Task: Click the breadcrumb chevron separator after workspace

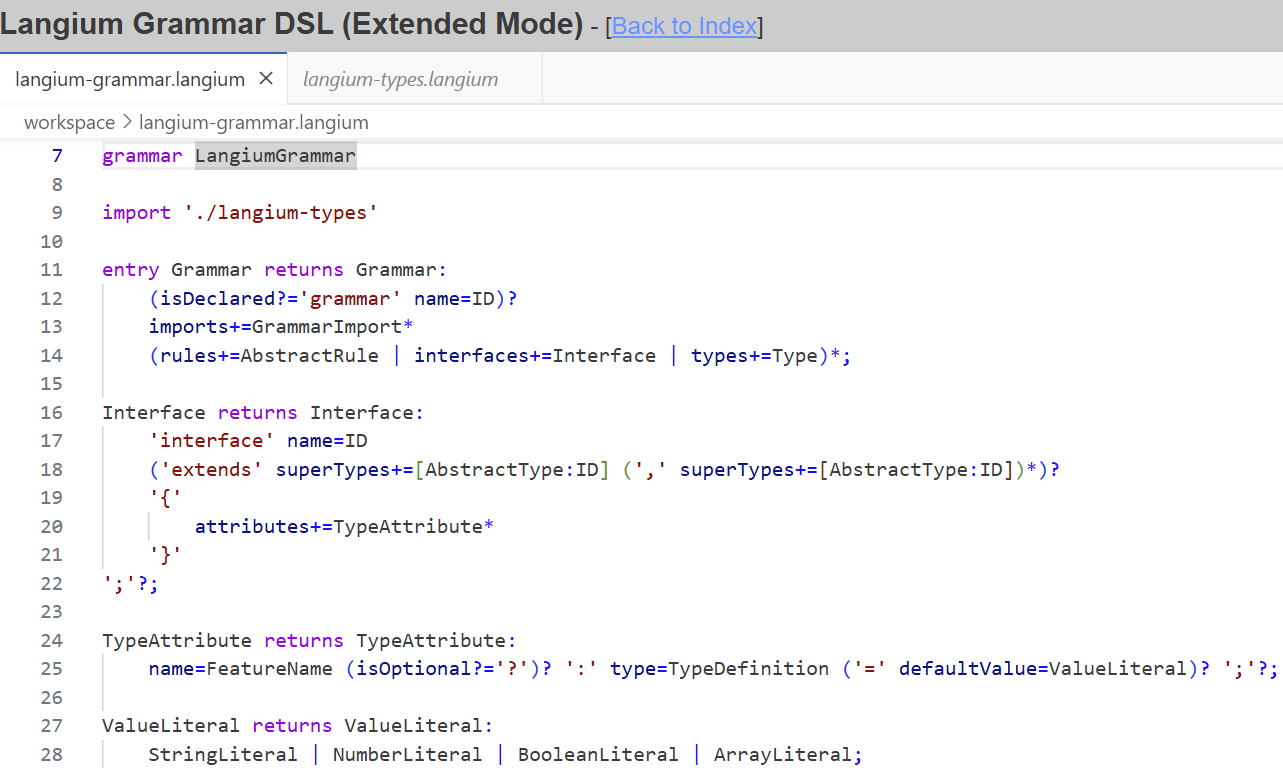Action: pyautogui.click(x=127, y=123)
